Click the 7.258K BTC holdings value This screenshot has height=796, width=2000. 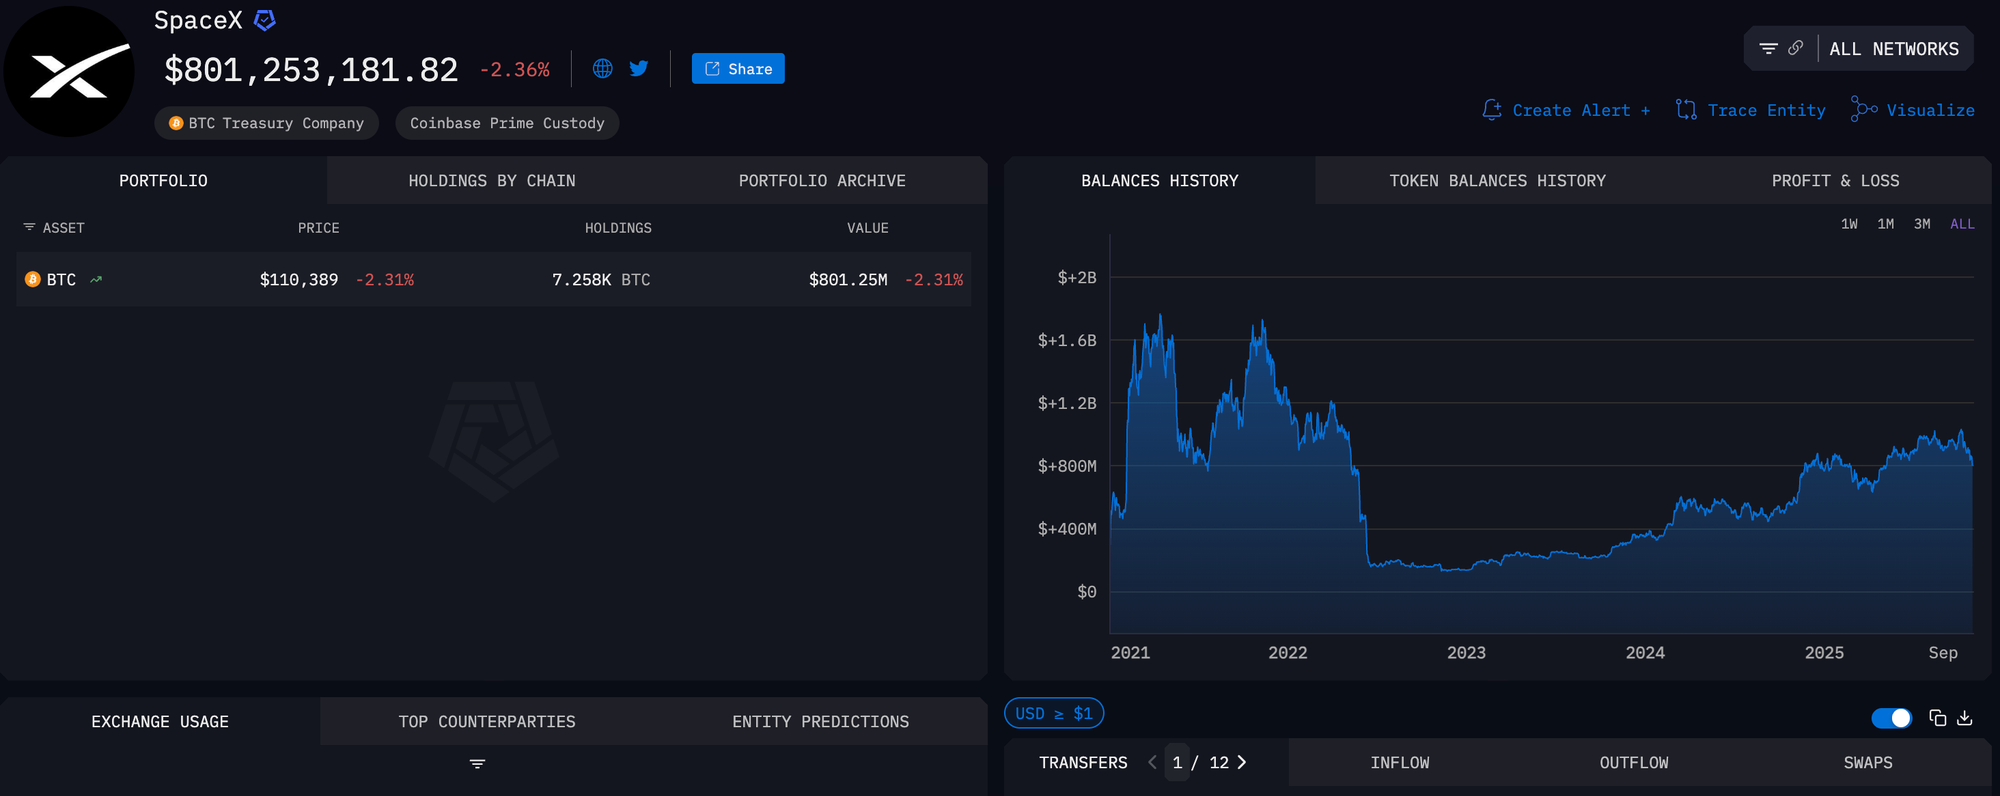click(601, 280)
